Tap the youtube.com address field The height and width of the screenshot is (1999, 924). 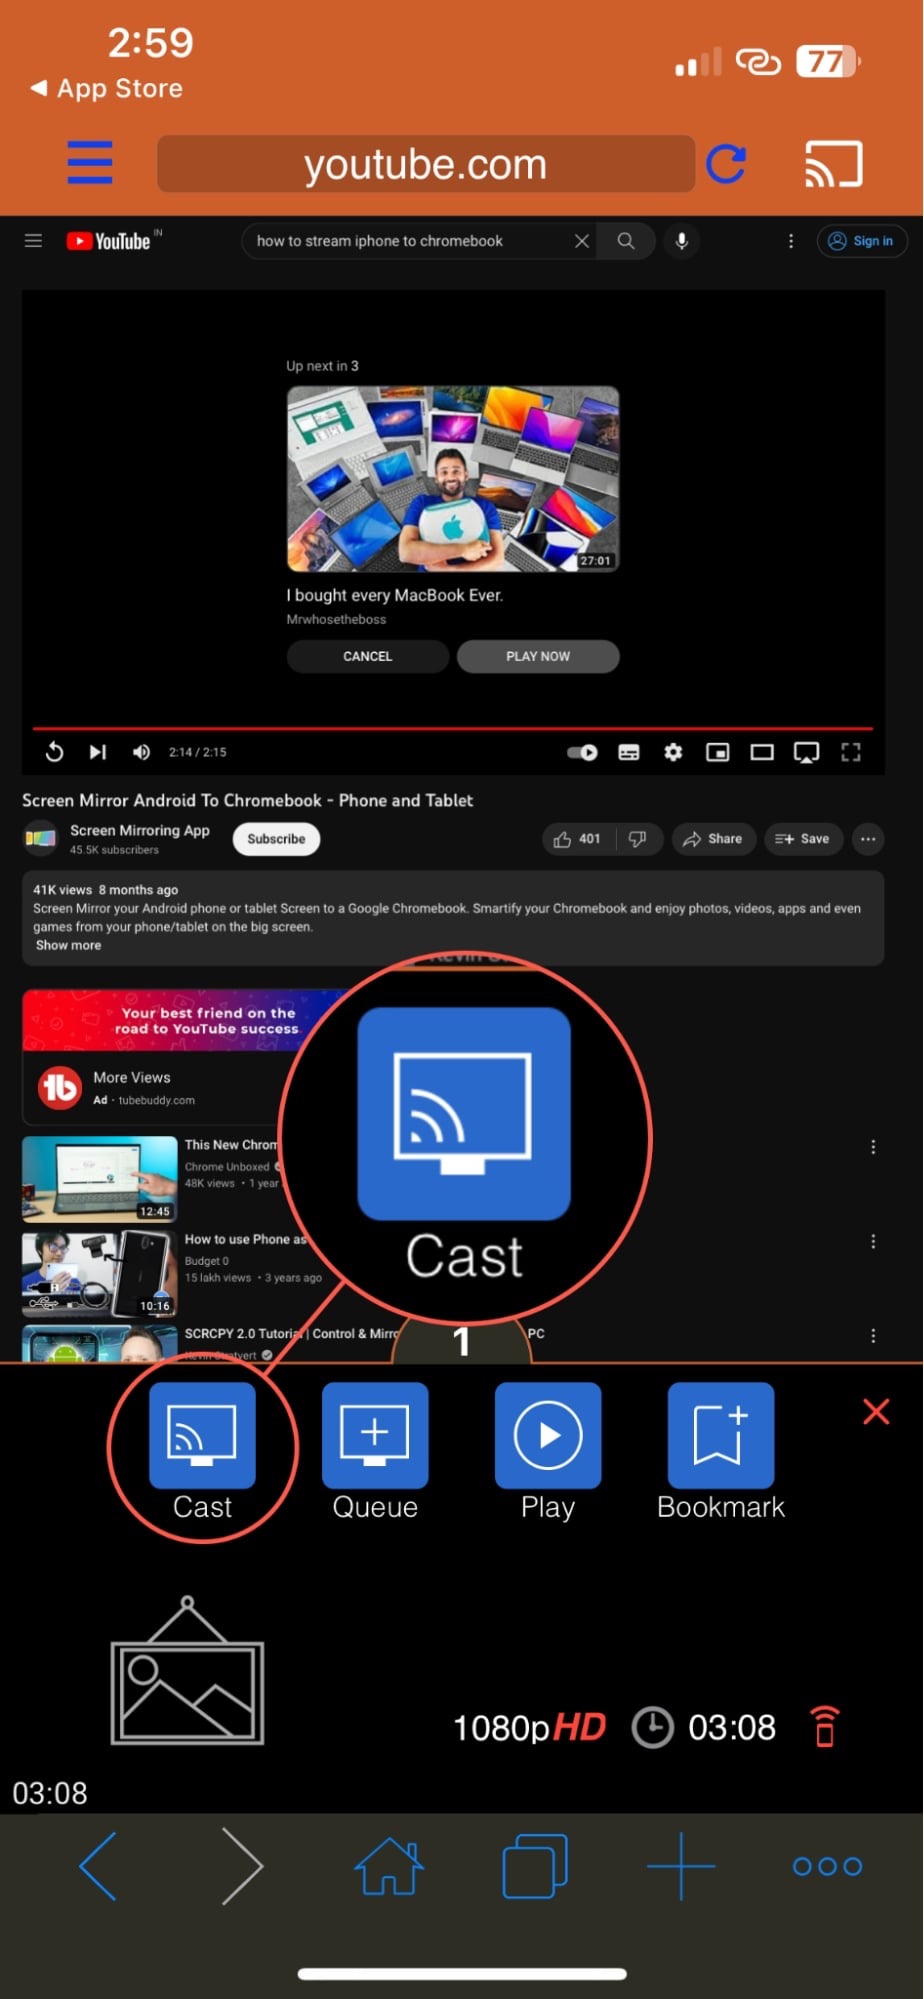point(426,164)
